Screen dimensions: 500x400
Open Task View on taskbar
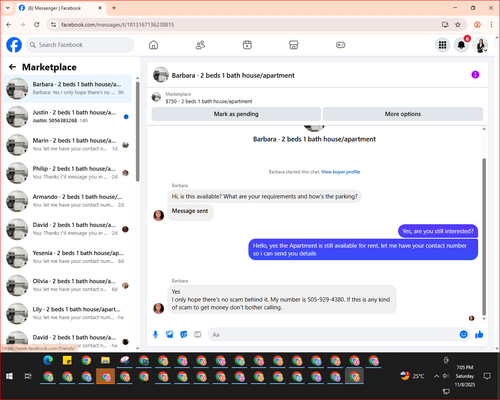[28, 376]
